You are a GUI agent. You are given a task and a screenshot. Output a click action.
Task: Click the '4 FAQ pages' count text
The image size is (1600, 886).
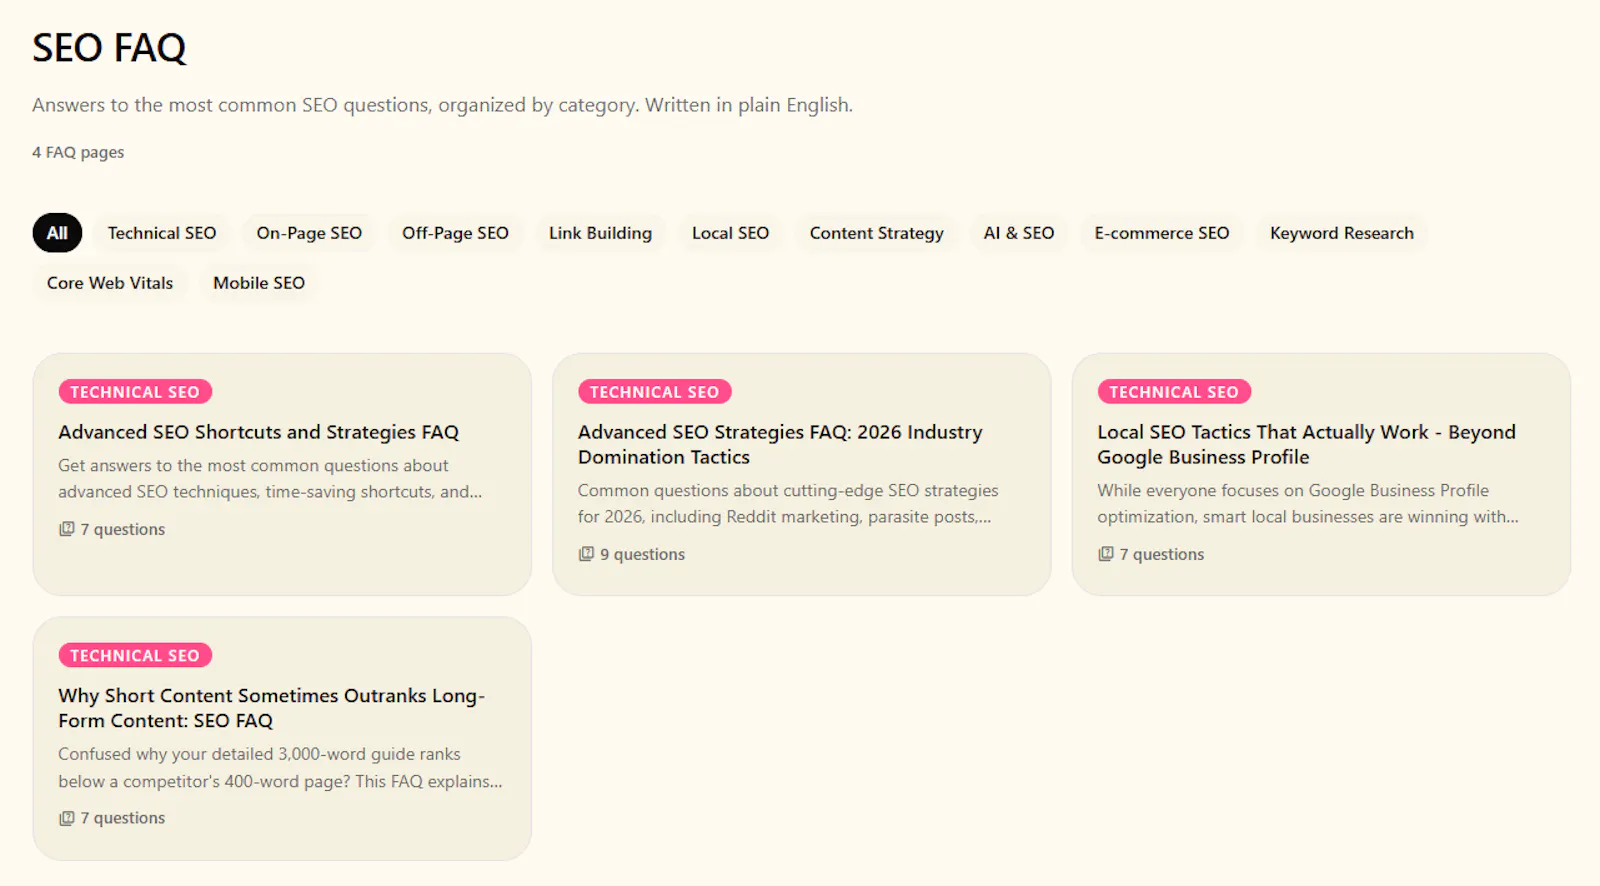point(78,152)
